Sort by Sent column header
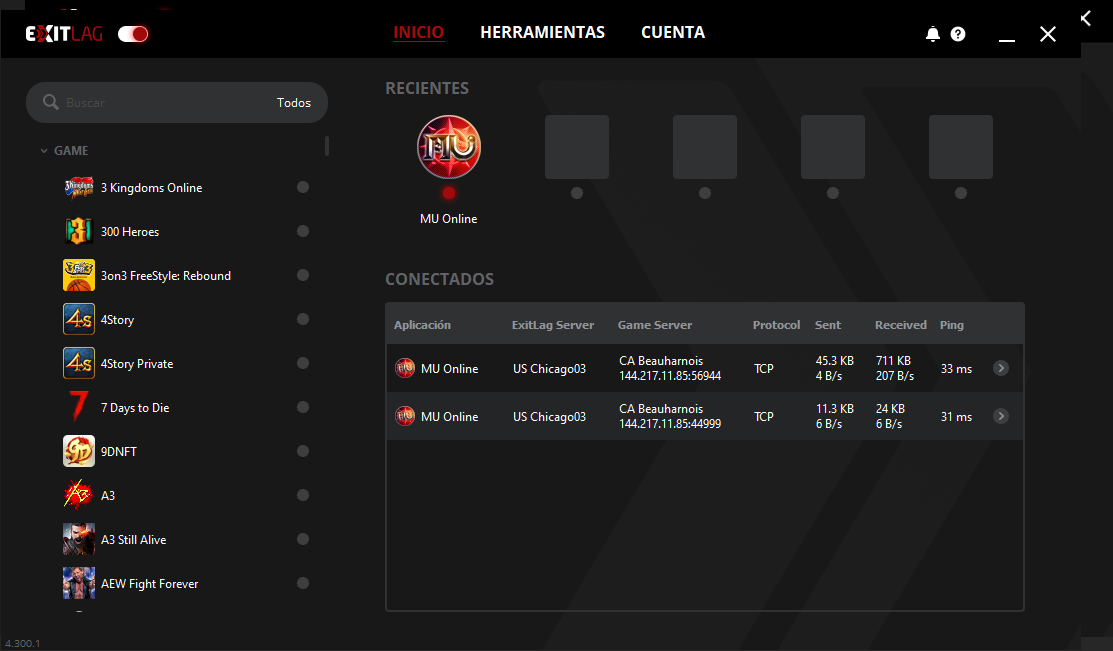This screenshot has height=651, width=1113. (x=828, y=325)
